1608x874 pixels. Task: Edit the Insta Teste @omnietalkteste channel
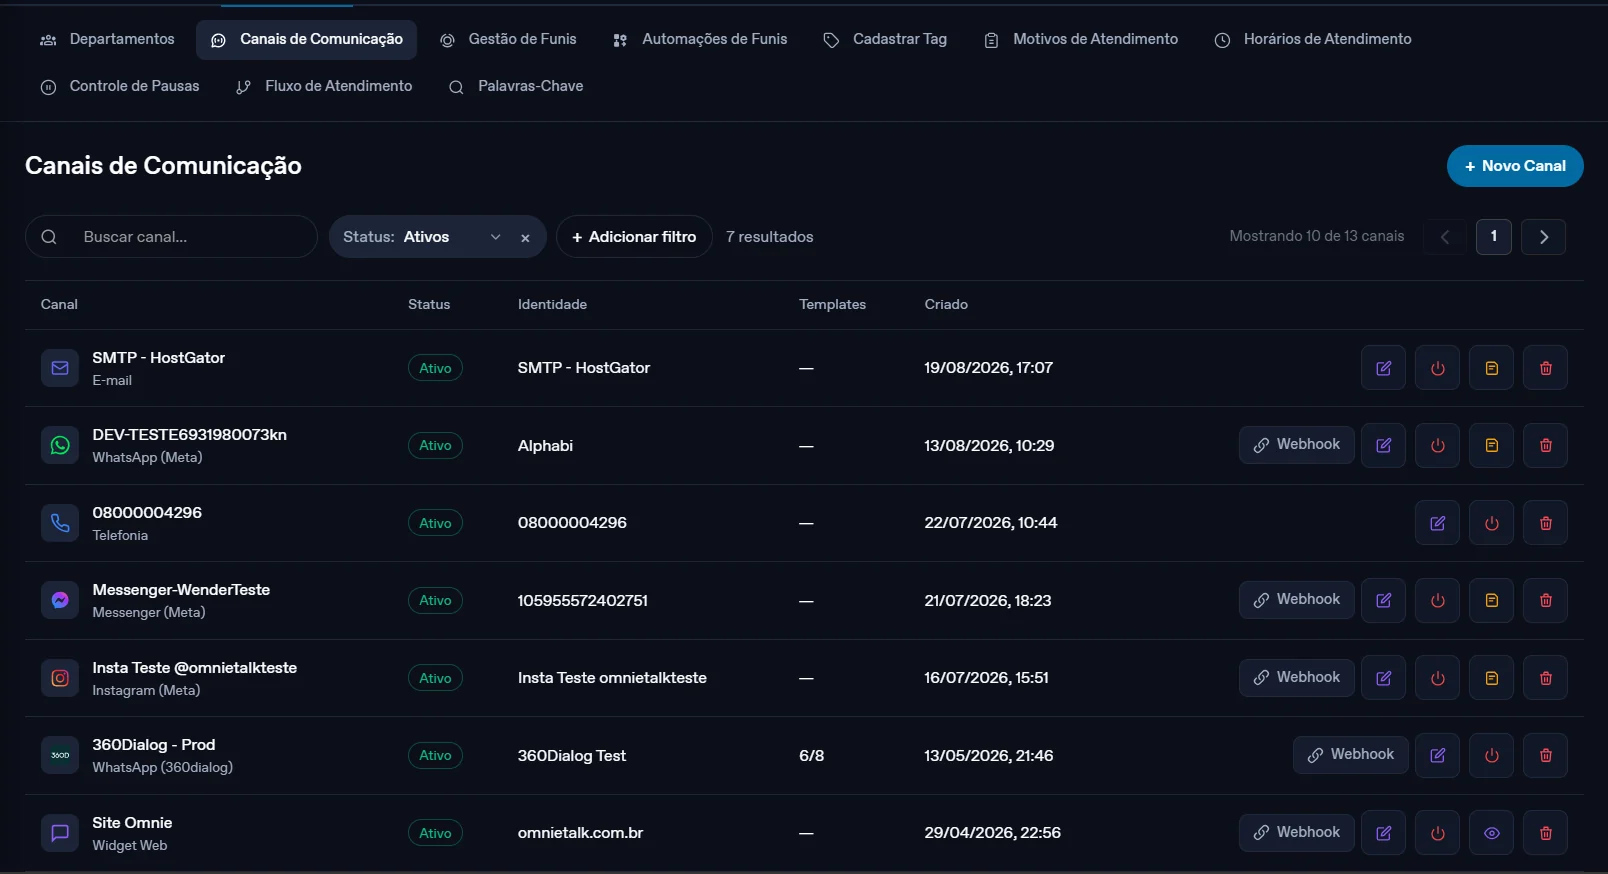coord(1384,678)
